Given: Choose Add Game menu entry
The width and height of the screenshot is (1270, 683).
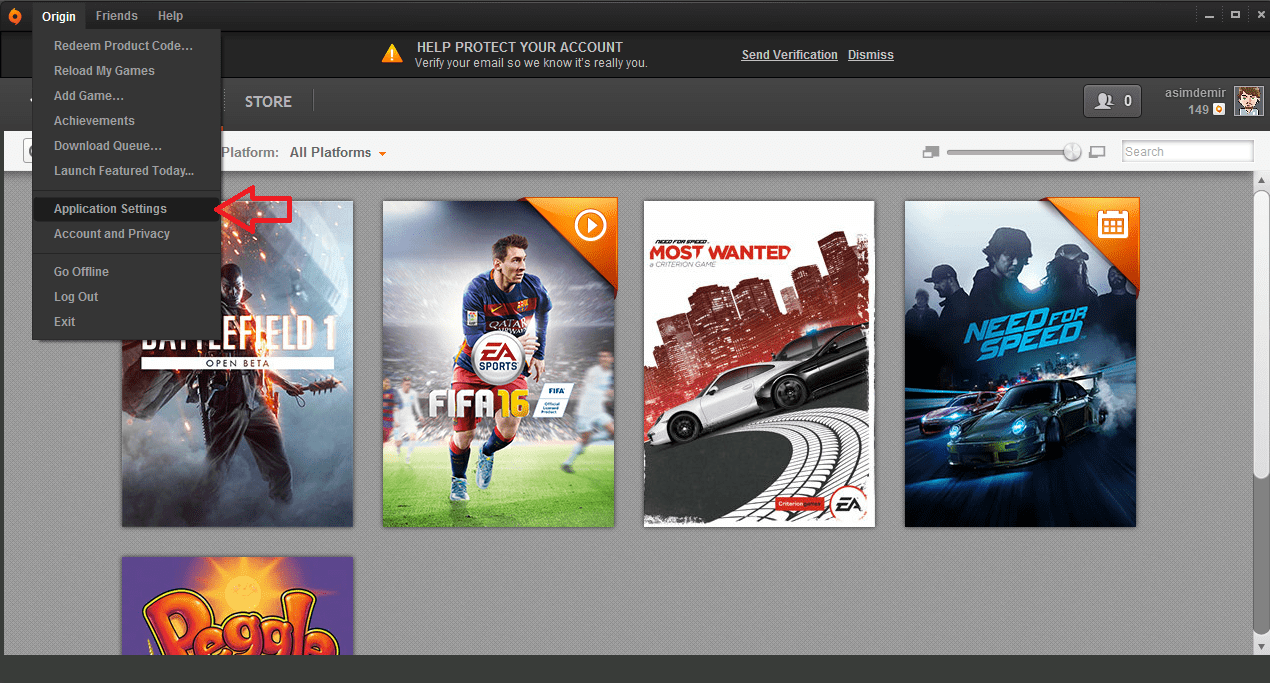Looking at the screenshot, I should [x=126, y=96].
